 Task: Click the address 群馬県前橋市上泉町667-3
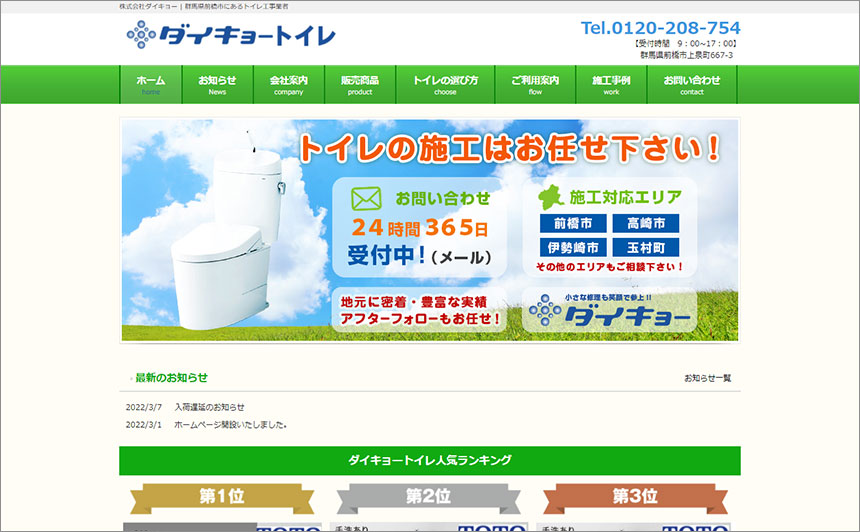[686, 55]
